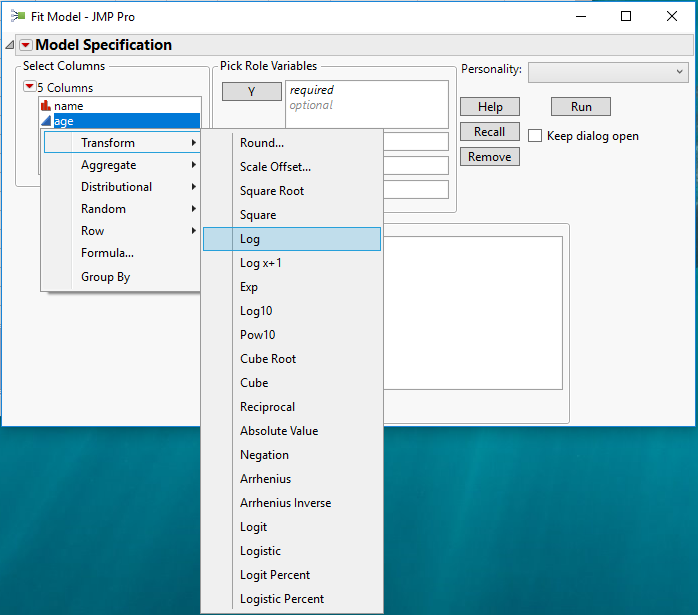698x615 pixels.
Task: Apply the Square Root transform
Action: click(292, 191)
